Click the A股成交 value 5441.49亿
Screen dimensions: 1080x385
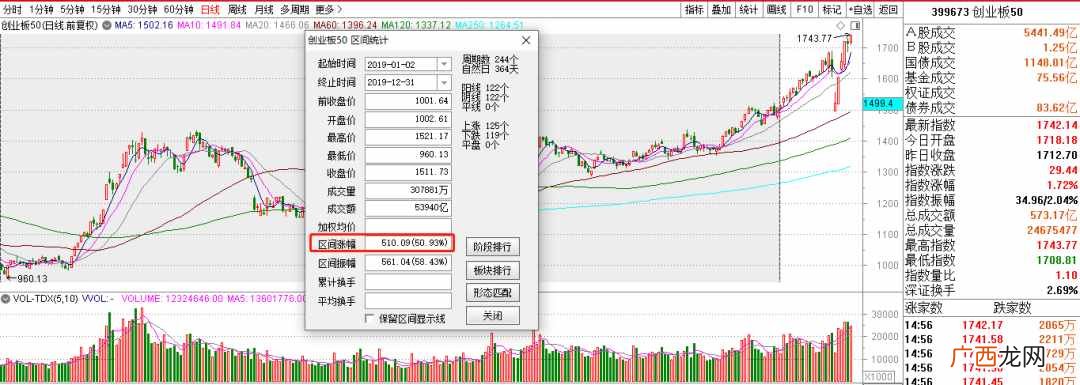[x=1049, y=32]
